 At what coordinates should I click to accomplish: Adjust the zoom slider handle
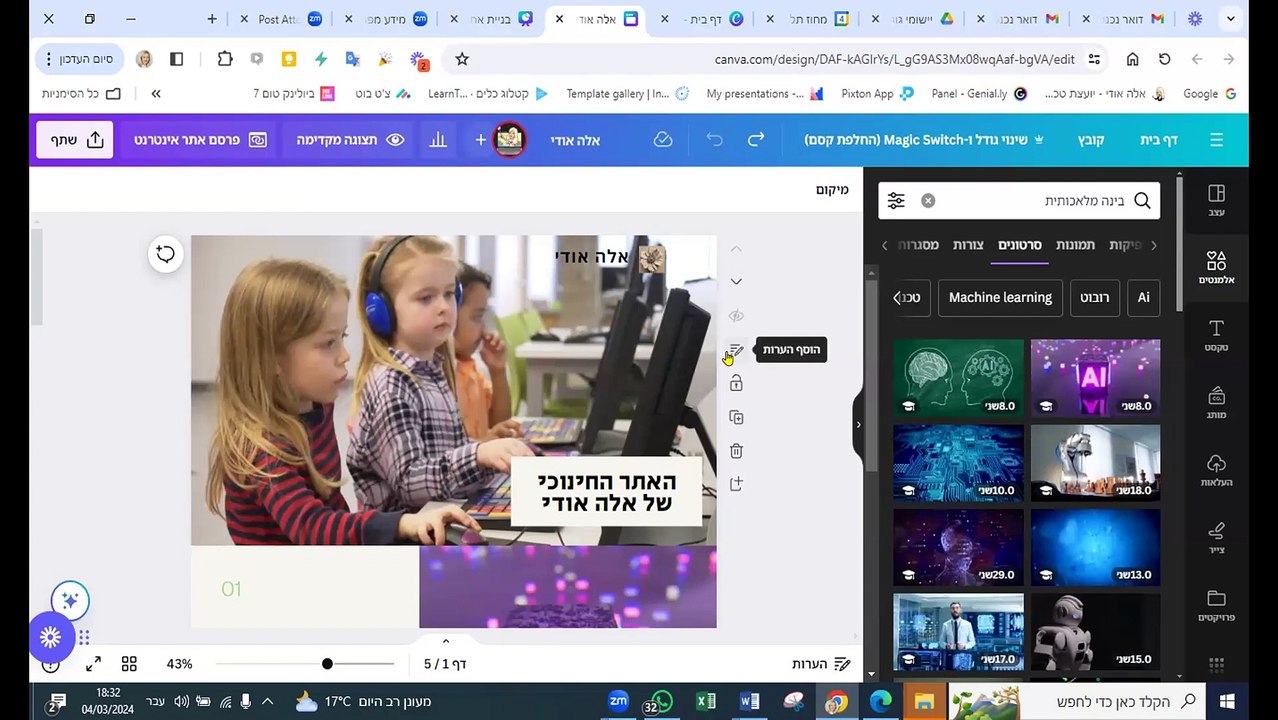point(327,664)
